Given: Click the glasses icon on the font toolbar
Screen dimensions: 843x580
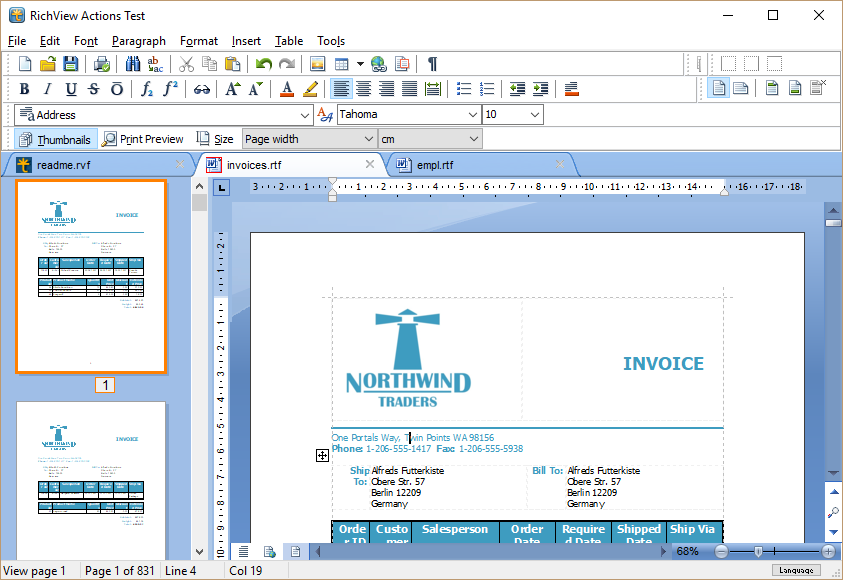Looking at the screenshot, I should tap(202, 89).
